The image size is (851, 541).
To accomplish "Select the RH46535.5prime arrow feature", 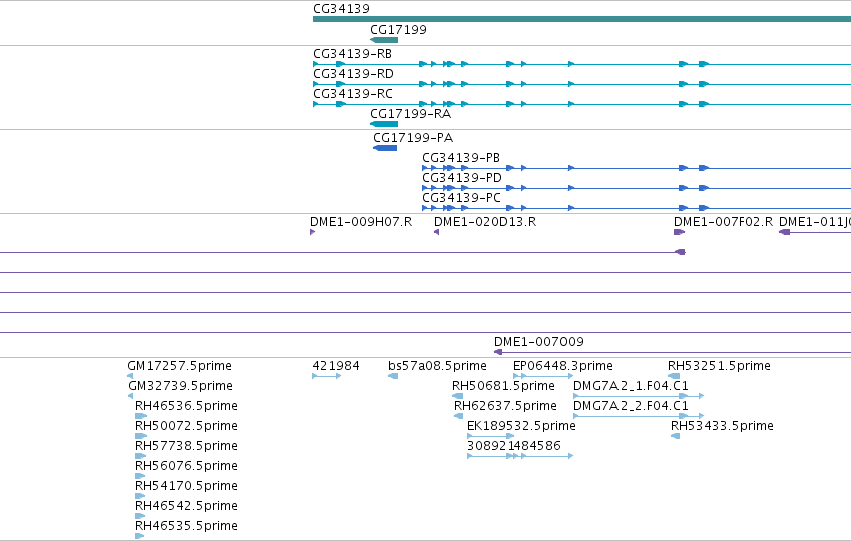I will [139, 536].
